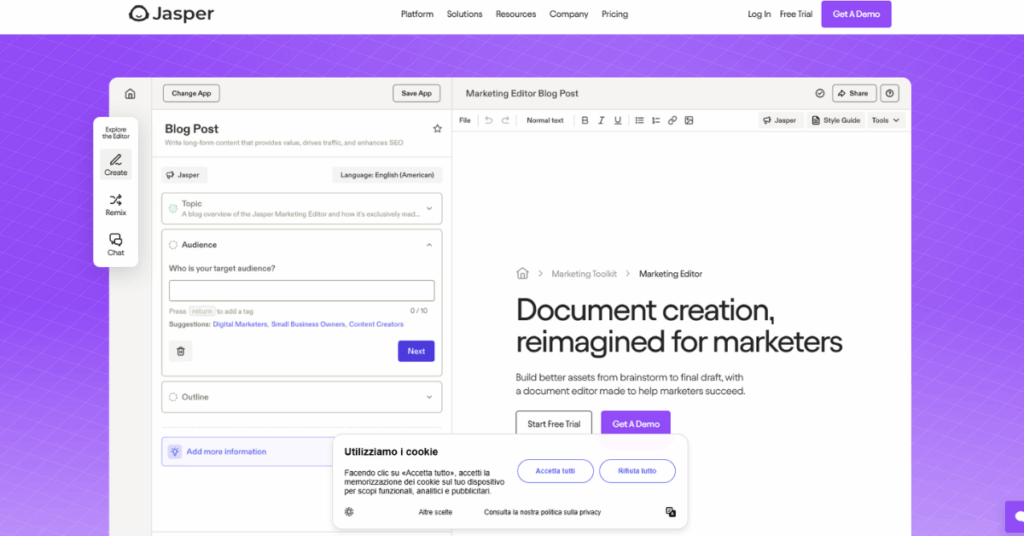The image size is (1024, 536).
Task: Toggle bold formatting in the editor
Action: [x=585, y=120]
